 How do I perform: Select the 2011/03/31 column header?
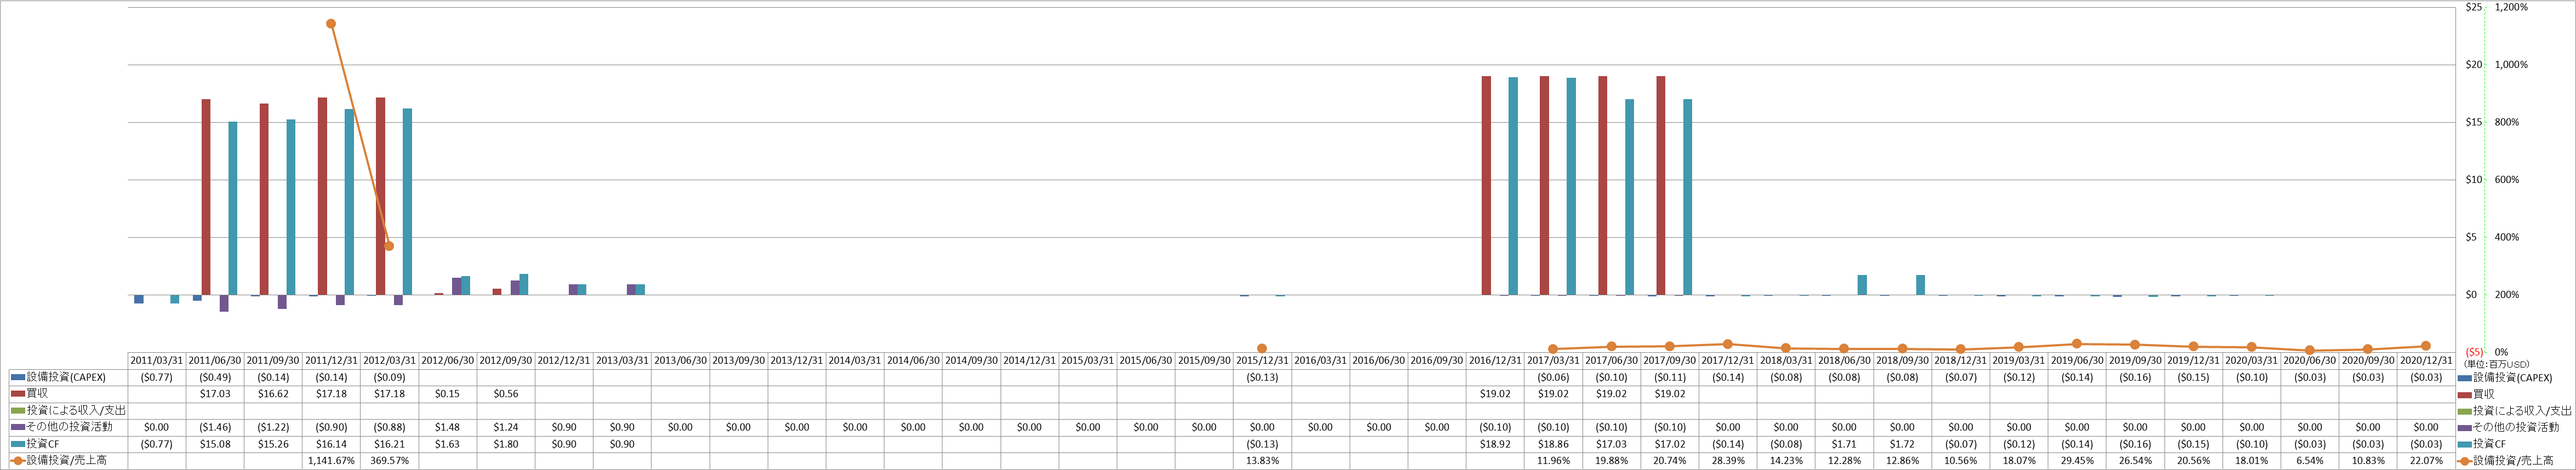point(156,360)
